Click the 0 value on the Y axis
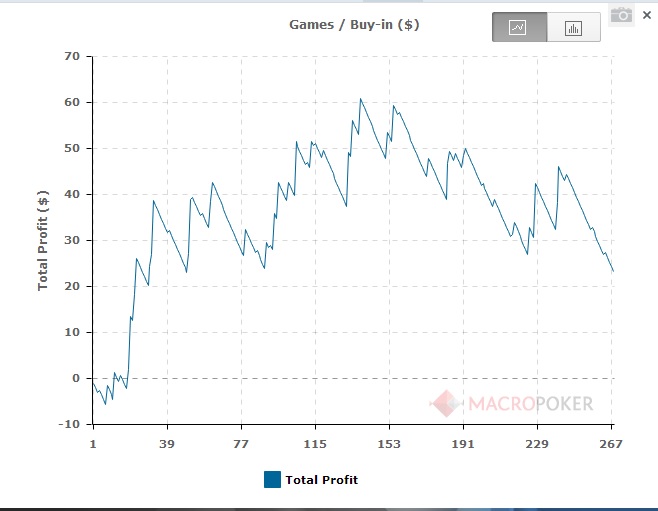This screenshot has width=658, height=511. tap(76, 378)
